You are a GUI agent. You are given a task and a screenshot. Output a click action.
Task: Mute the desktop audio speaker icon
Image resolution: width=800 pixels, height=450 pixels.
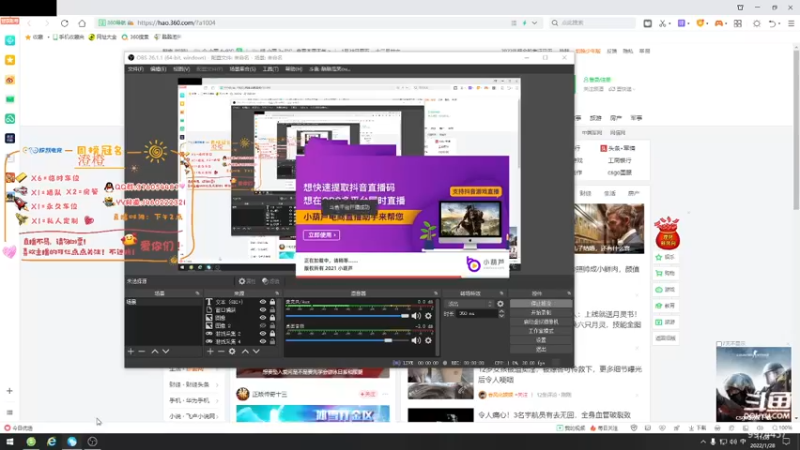pyautogui.click(x=416, y=340)
